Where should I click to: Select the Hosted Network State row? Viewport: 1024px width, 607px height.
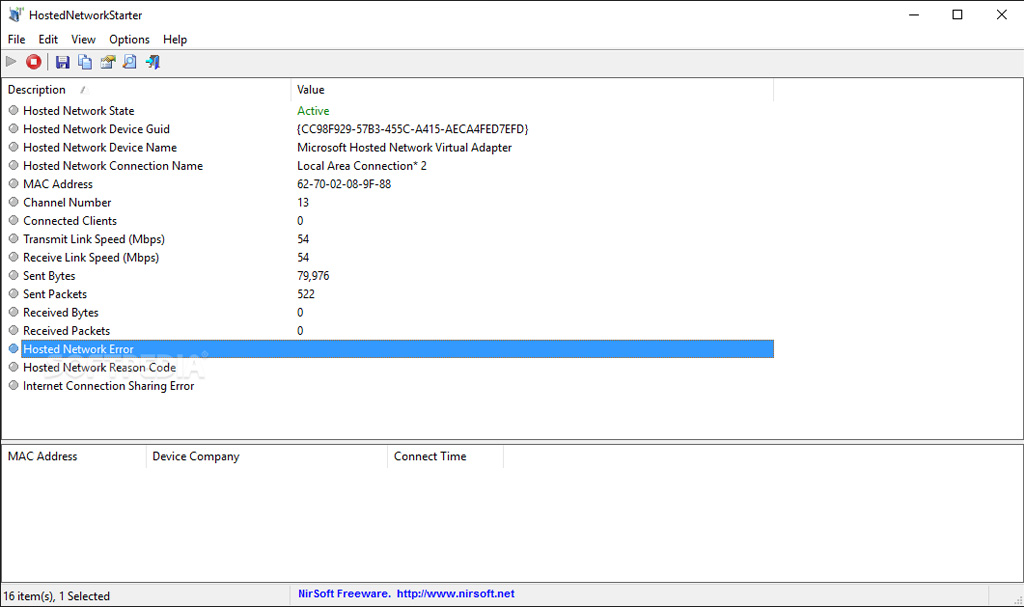[x=78, y=111]
